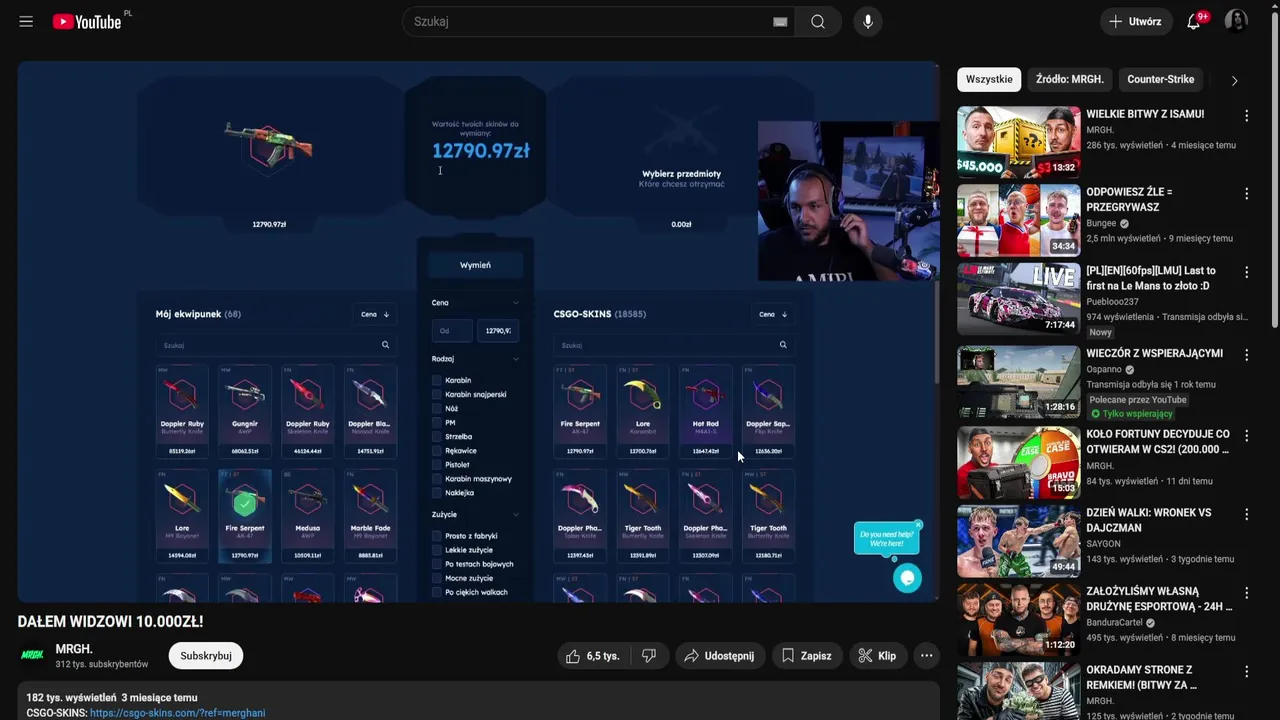Open WIELKIE BITWY Z ISAMU thumbnail
Viewport: 1280px width, 720px height.
1018,141
